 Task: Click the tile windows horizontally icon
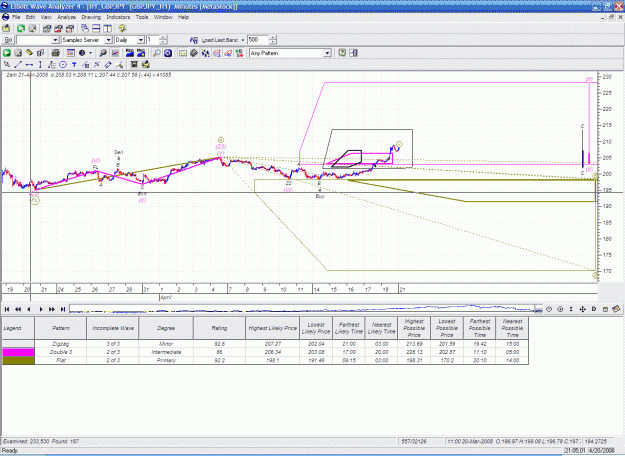(x=96, y=28)
